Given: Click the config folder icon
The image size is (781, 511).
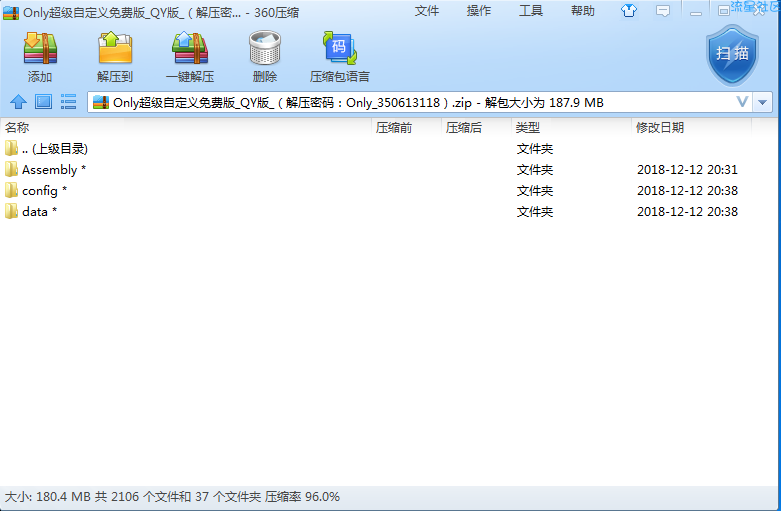Looking at the screenshot, I should click(x=11, y=190).
